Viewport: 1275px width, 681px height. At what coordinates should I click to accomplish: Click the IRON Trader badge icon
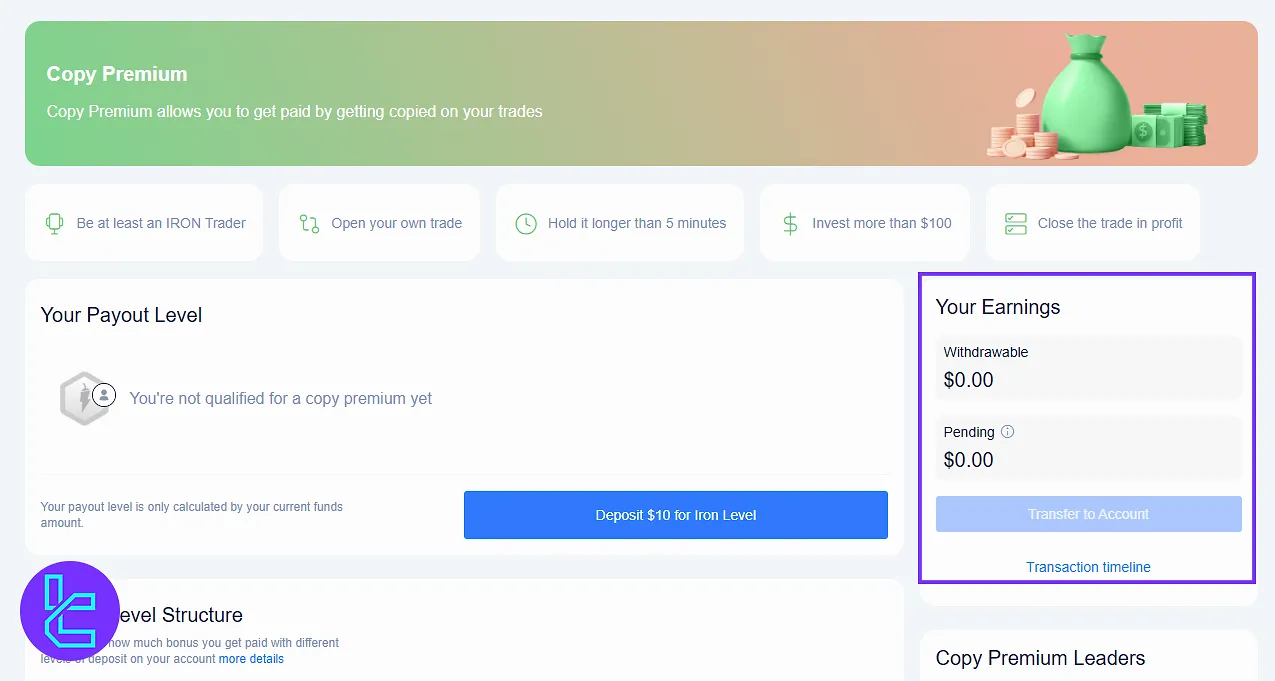coord(55,223)
